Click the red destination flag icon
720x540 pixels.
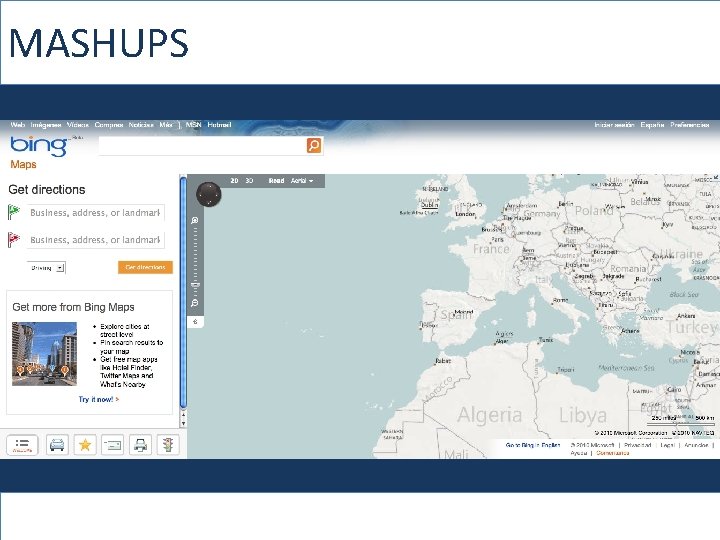click(14, 239)
